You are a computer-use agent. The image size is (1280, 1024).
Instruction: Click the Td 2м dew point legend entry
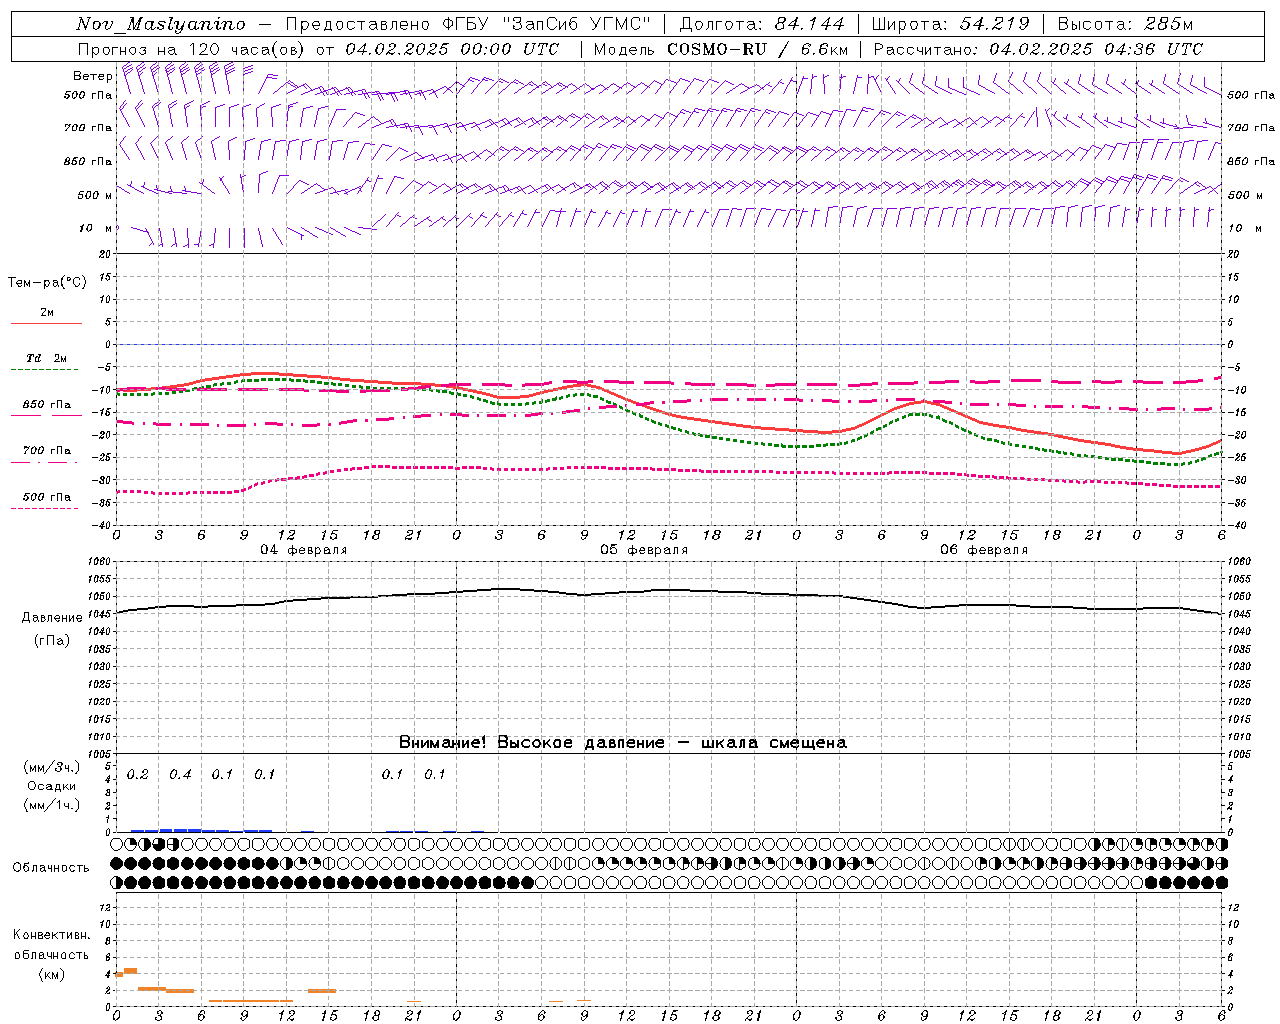point(46,358)
